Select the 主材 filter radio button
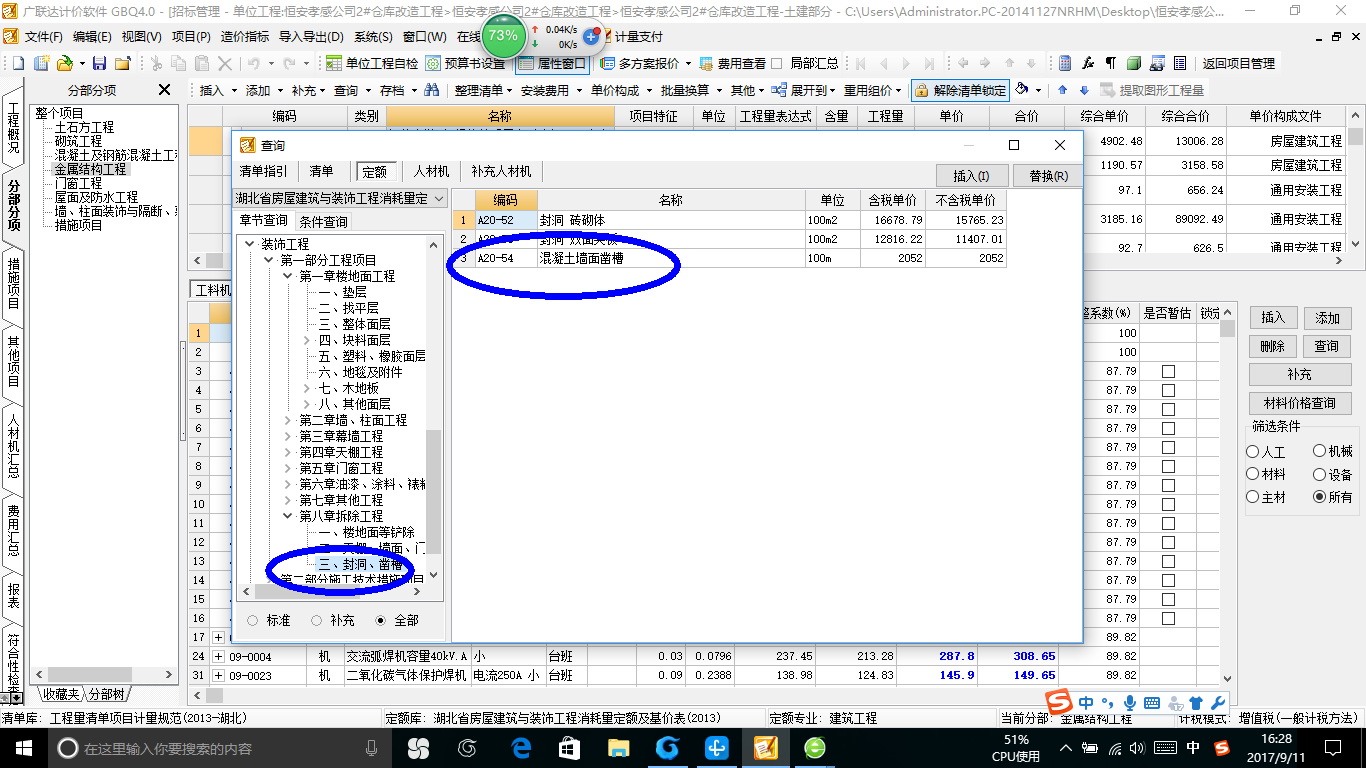The width and height of the screenshot is (1366, 768). point(1253,497)
